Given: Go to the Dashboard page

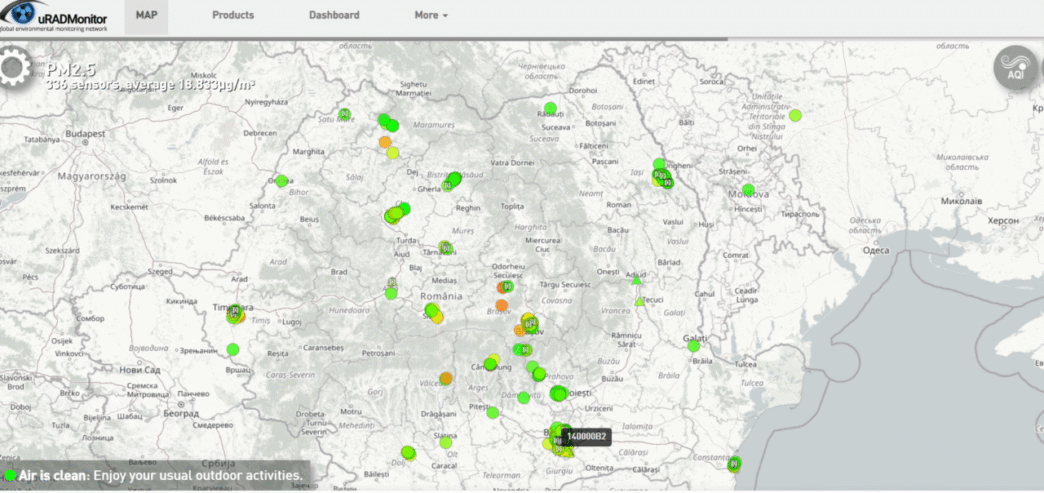Looking at the screenshot, I should click(x=334, y=15).
